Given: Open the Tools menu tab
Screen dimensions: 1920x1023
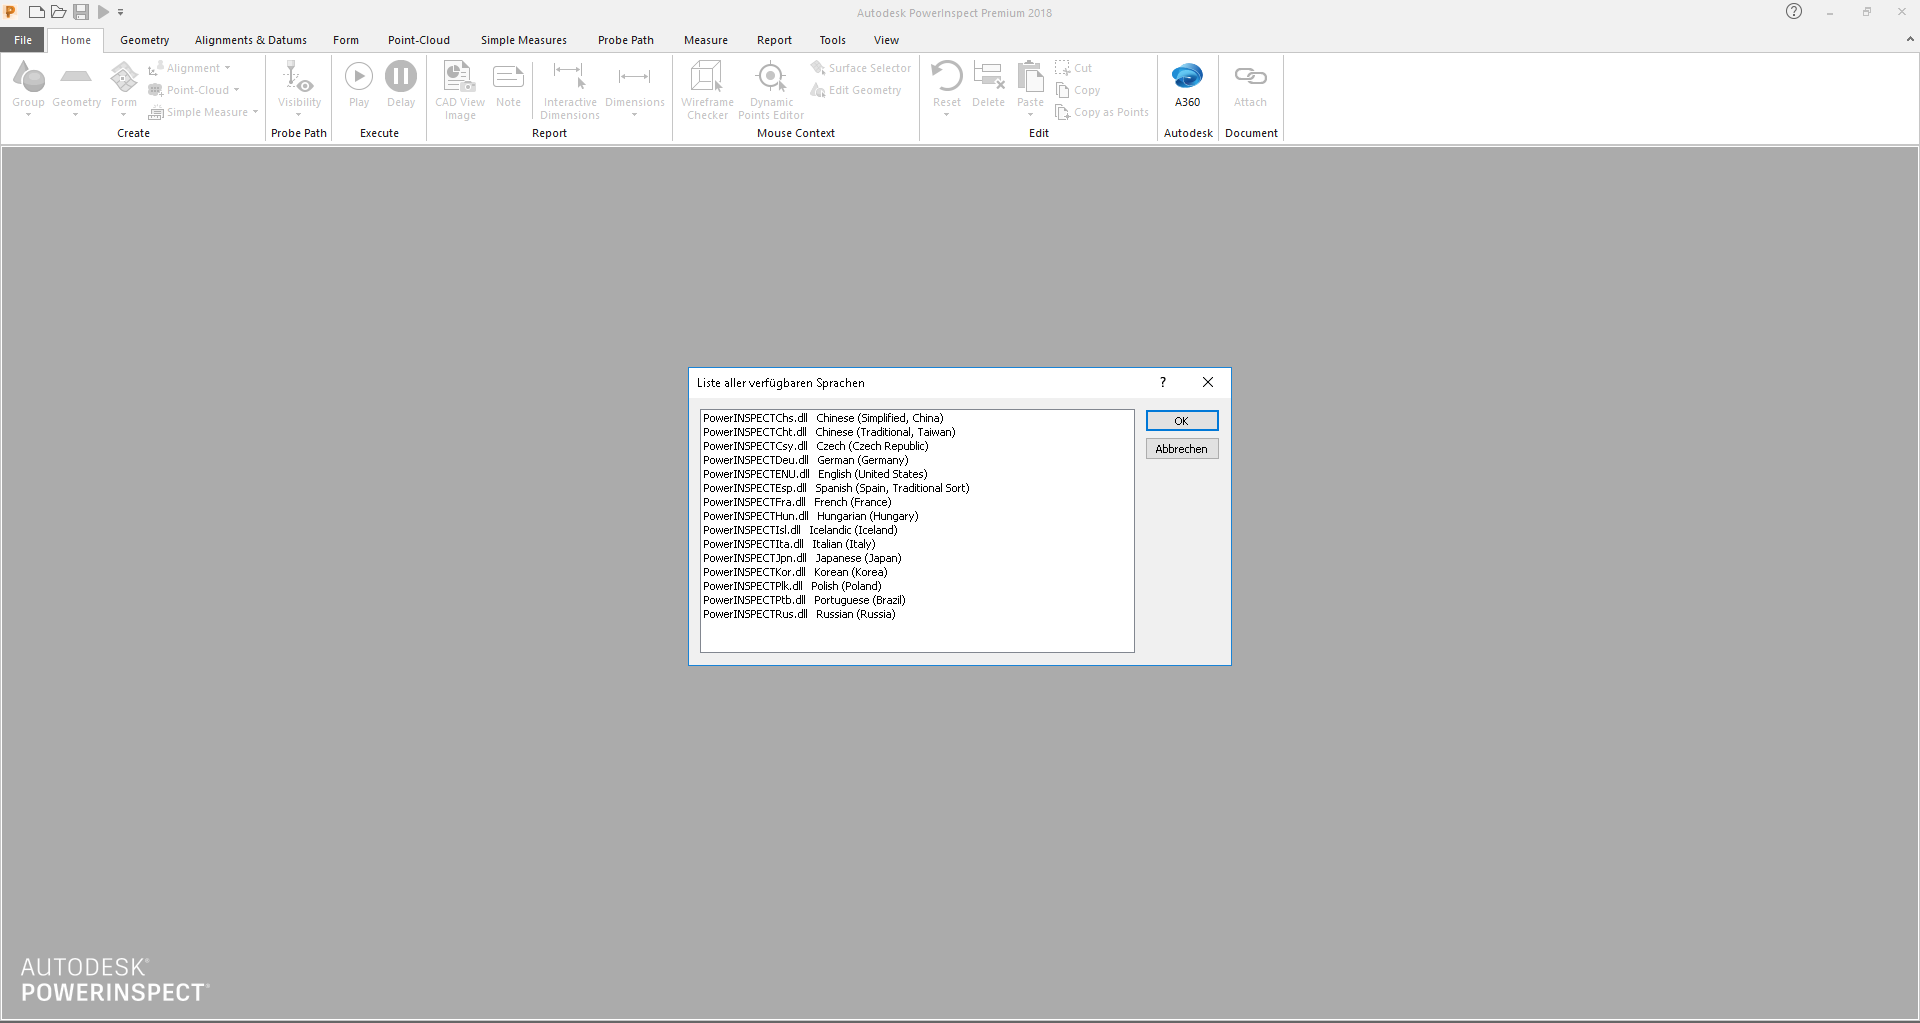Looking at the screenshot, I should (x=832, y=40).
